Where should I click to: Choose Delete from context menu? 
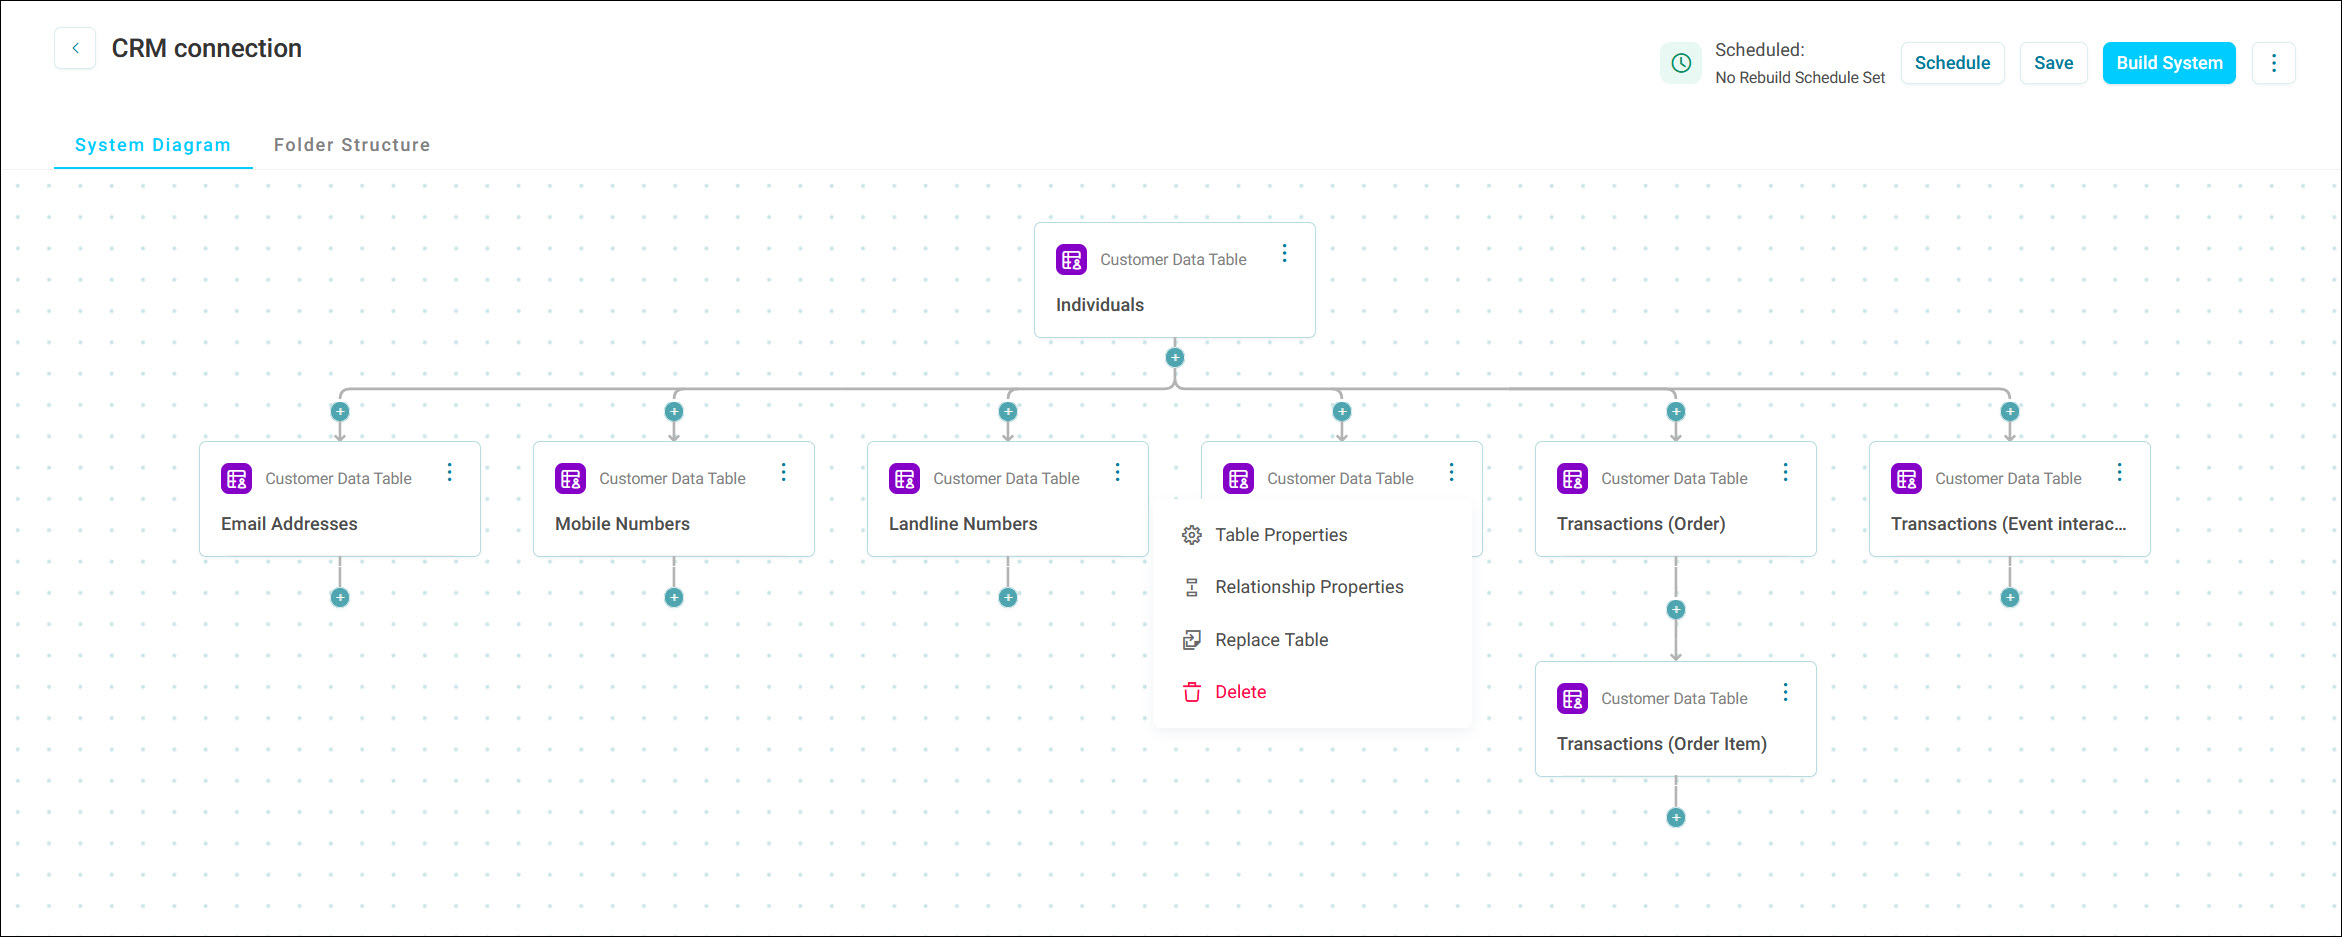[1312, 692]
